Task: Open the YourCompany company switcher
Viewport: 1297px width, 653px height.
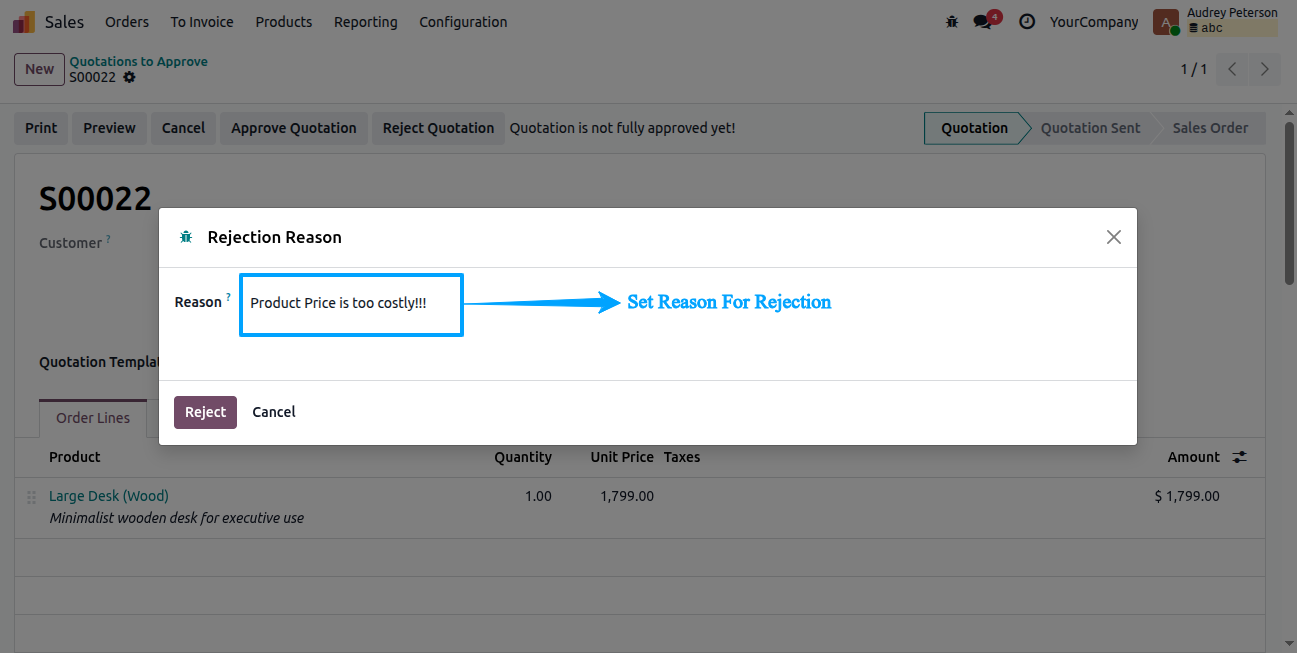Action: click(x=1094, y=22)
